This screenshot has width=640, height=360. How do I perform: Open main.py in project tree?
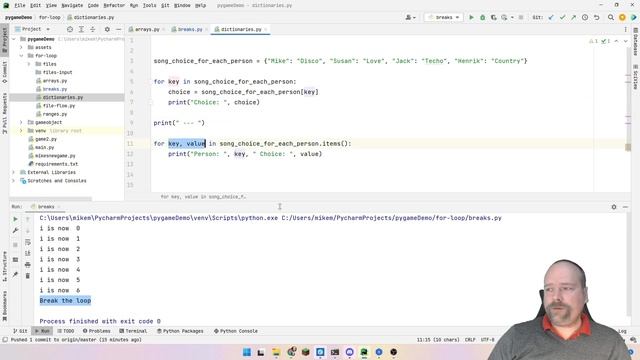[x=44, y=147]
